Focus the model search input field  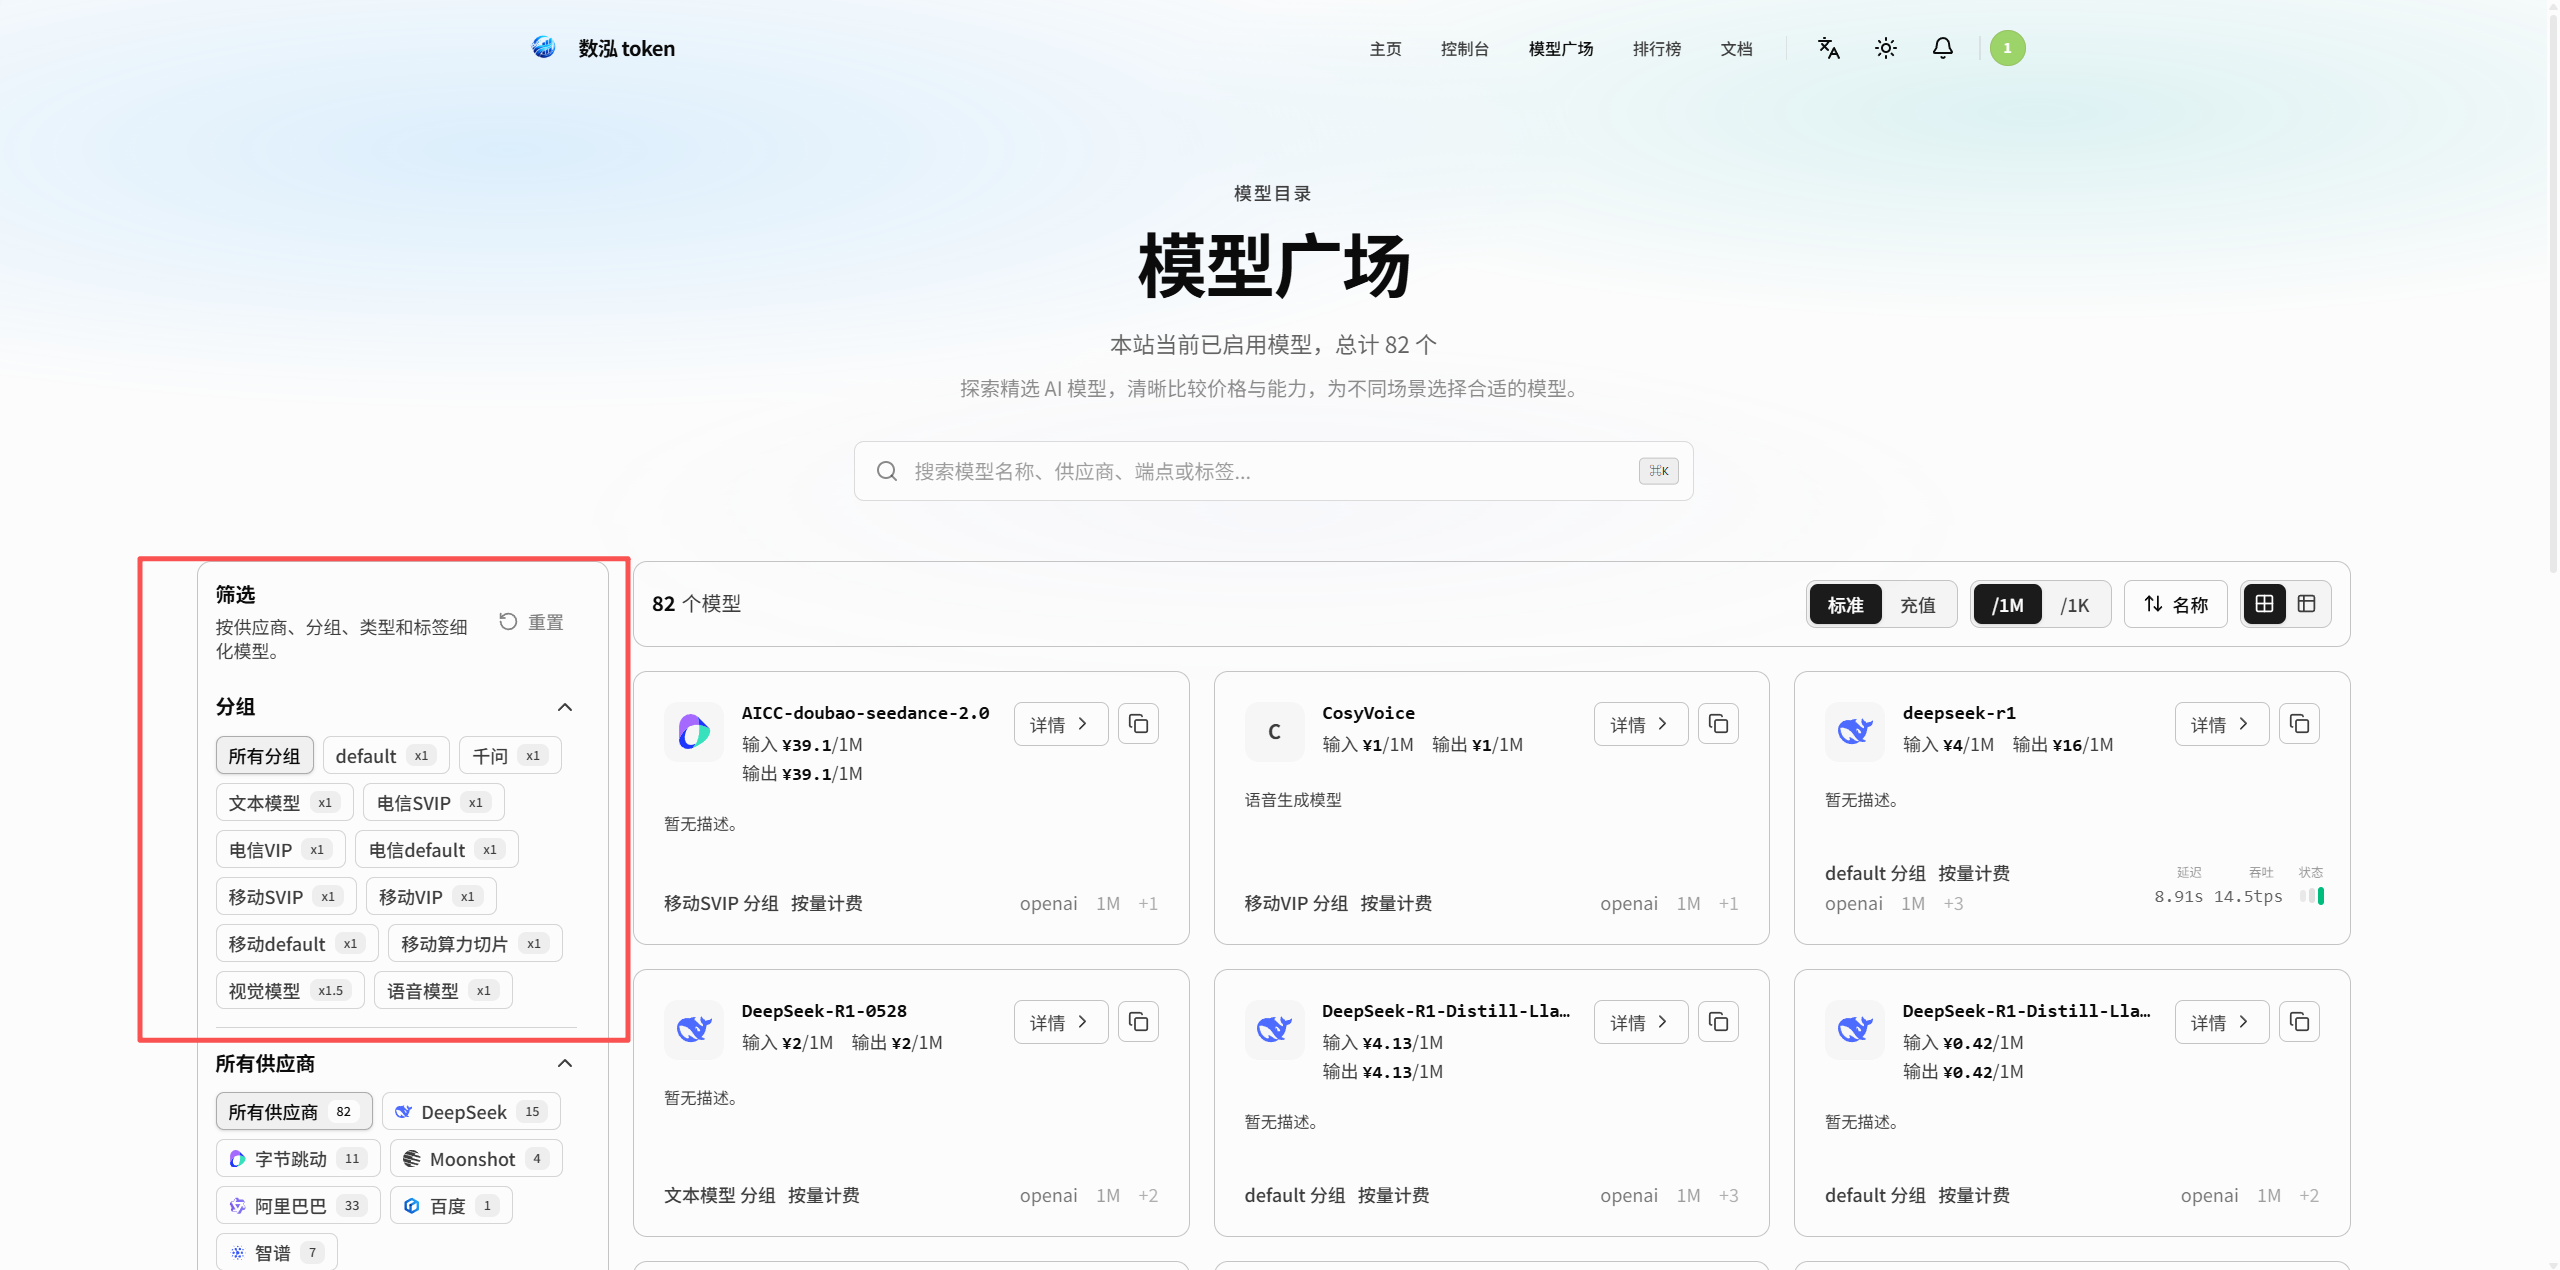tap(1273, 471)
